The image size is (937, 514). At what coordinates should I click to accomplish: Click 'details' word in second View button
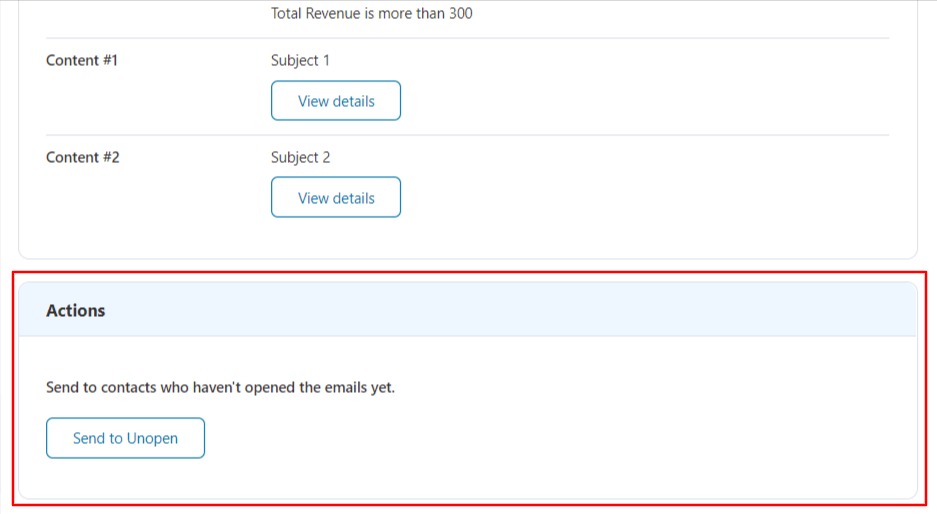(x=353, y=198)
